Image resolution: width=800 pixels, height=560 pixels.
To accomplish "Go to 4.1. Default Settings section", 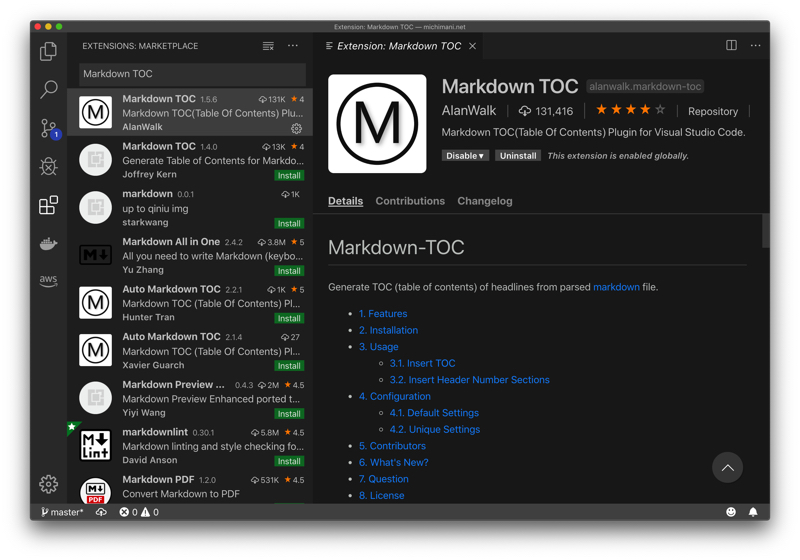I will (434, 413).
